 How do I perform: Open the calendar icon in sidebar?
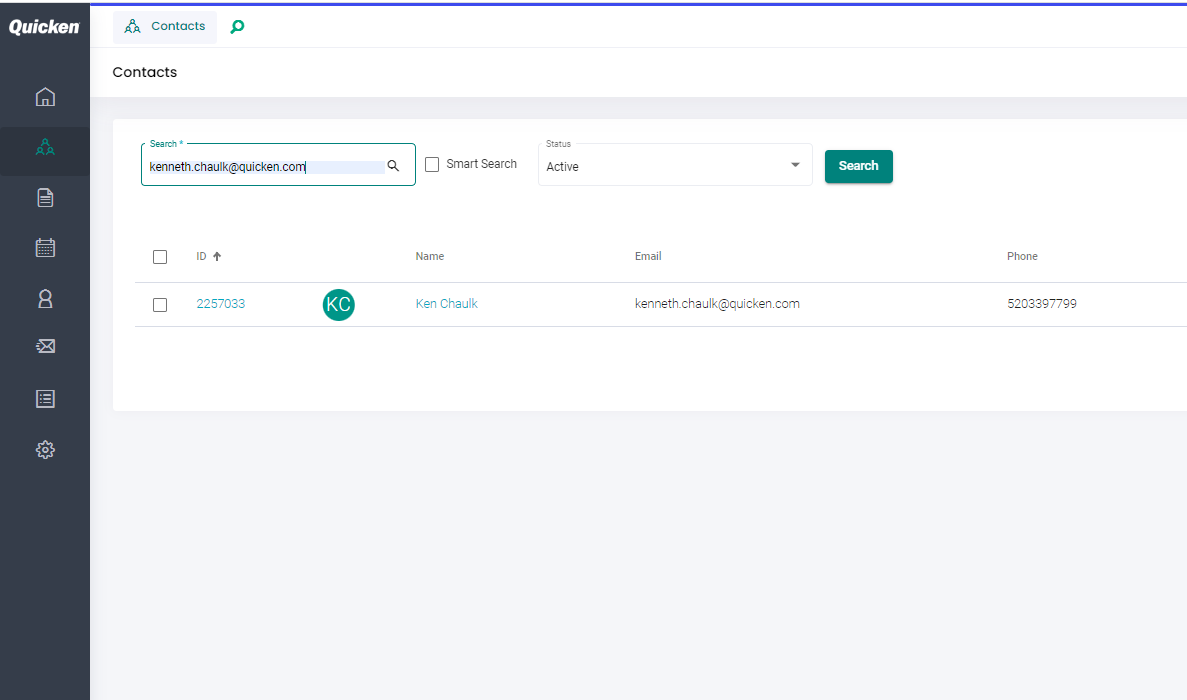pyautogui.click(x=45, y=248)
